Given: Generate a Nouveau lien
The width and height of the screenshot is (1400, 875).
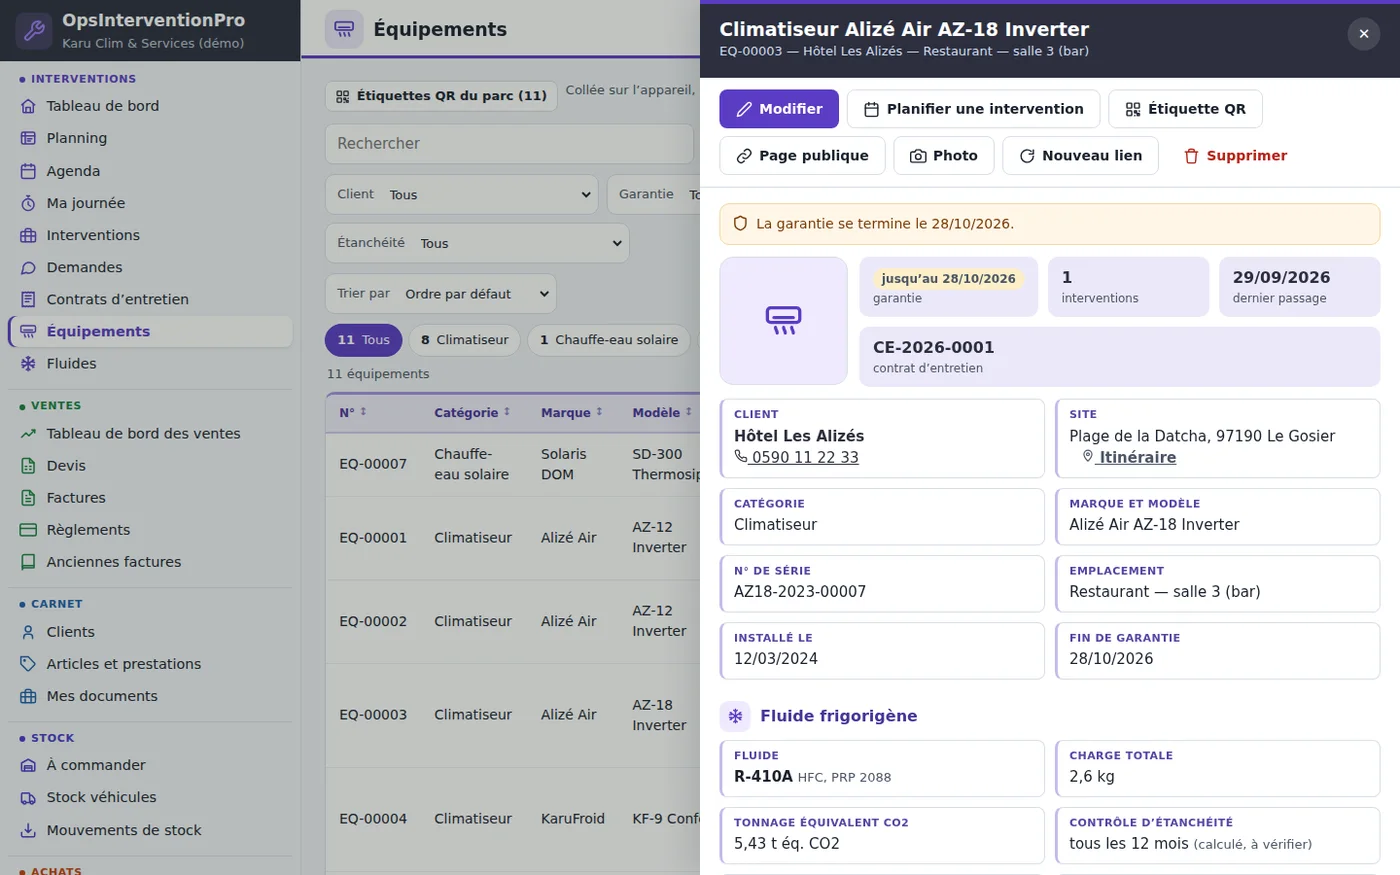Looking at the screenshot, I should pos(1080,156).
